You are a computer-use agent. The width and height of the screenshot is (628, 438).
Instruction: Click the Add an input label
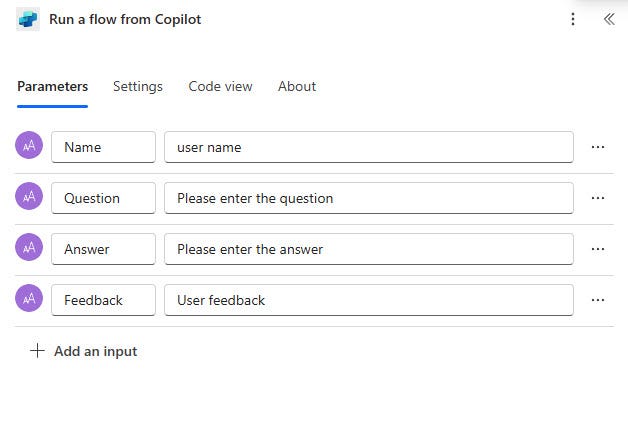pyautogui.click(x=96, y=351)
